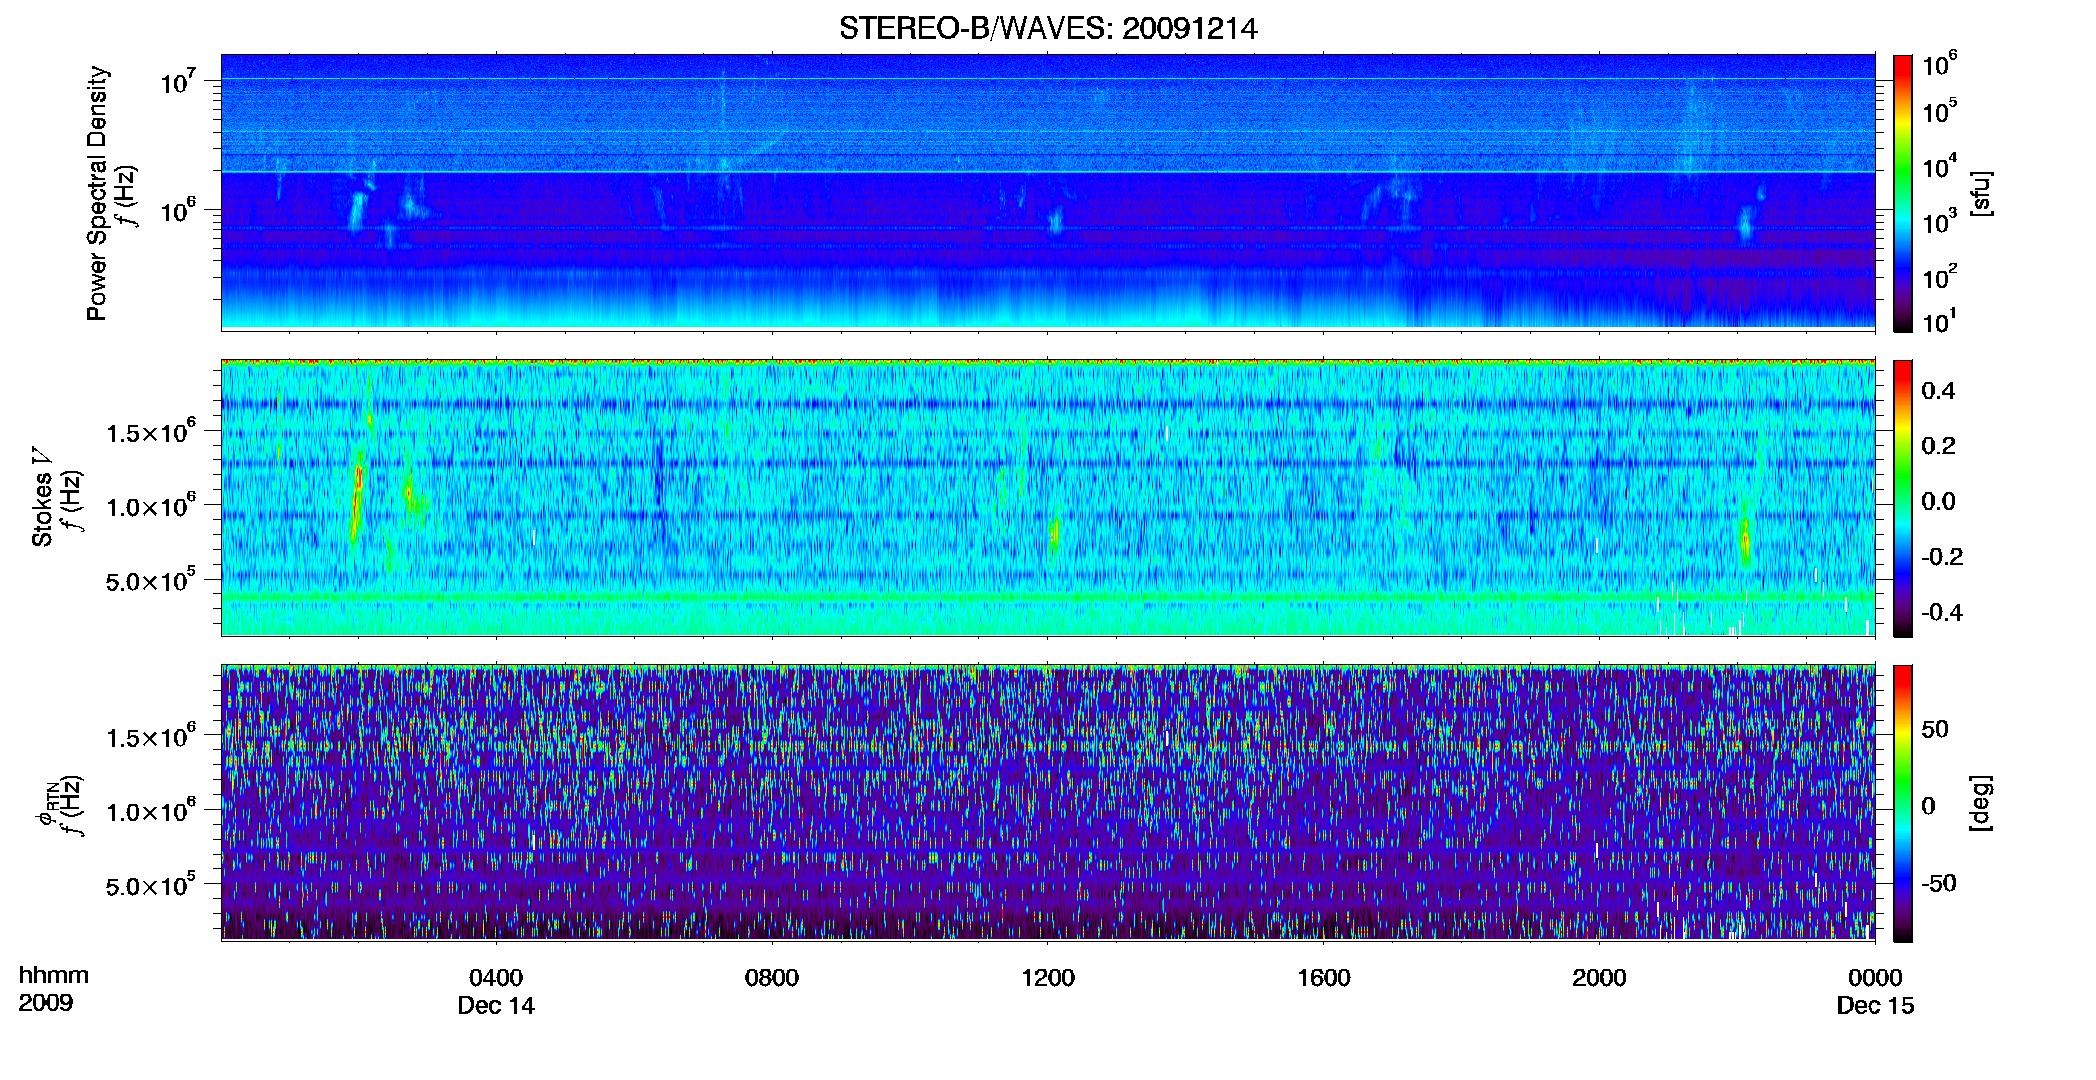Click the 1600 time axis label
The width and height of the screenshot is (2096, 1080).
[x=1324, y=978]
